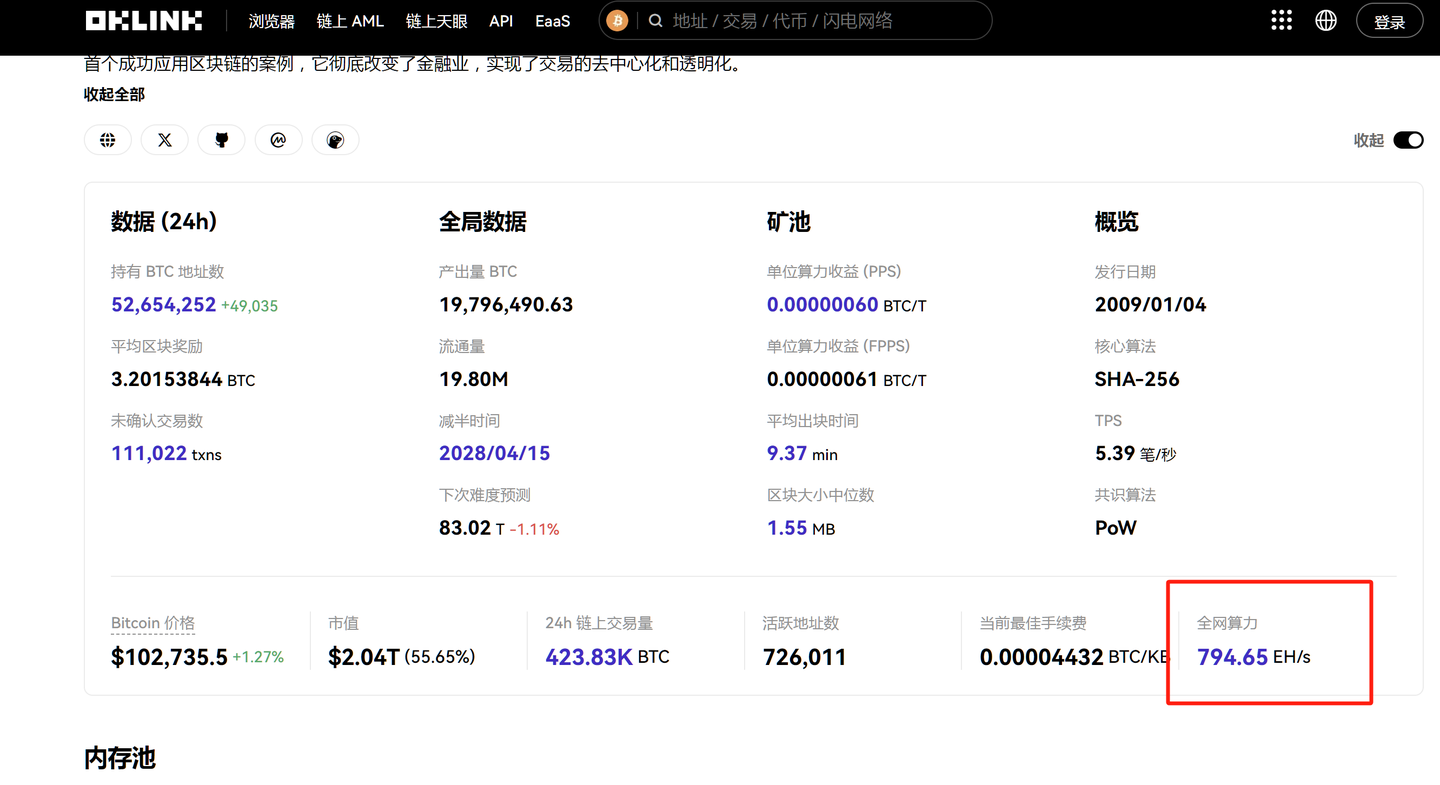This screenshot has width=1440, height=785.
Task: Click the Bitcoin coin icon in the search bar
Action: pyautogui.click(x=617, y=19)
